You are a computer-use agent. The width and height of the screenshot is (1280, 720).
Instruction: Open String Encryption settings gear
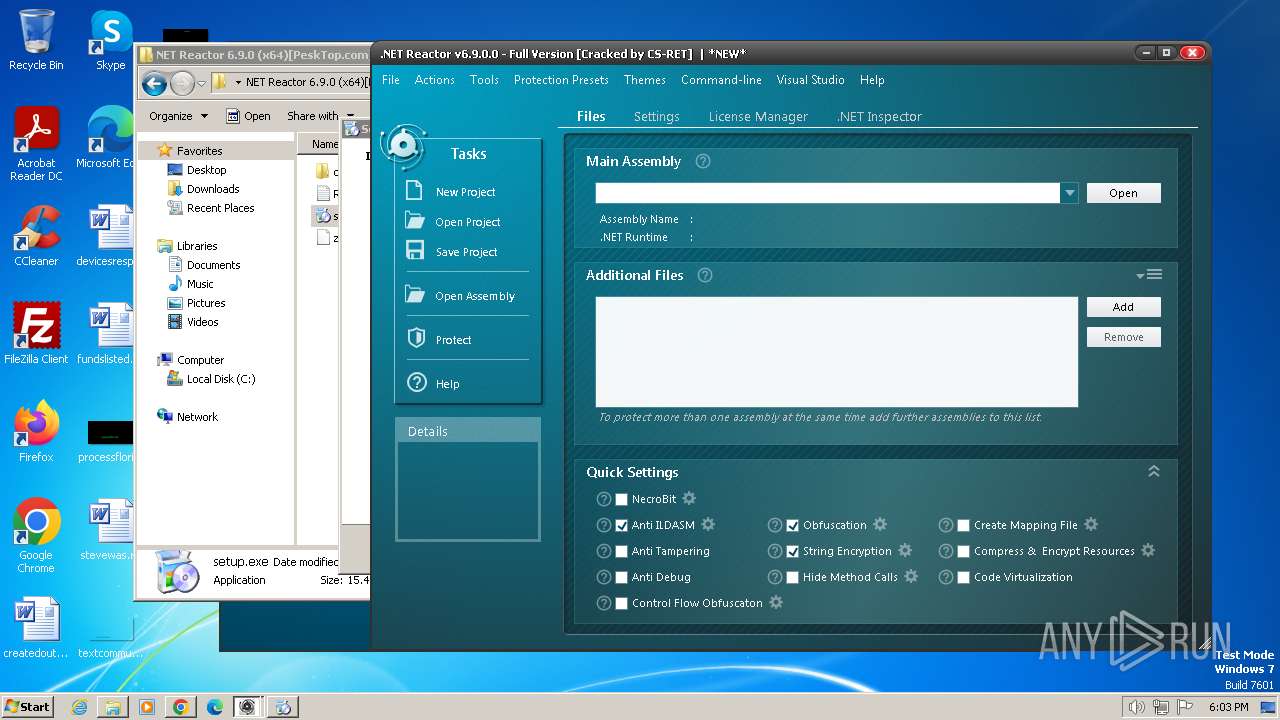[x=905, y=550]
